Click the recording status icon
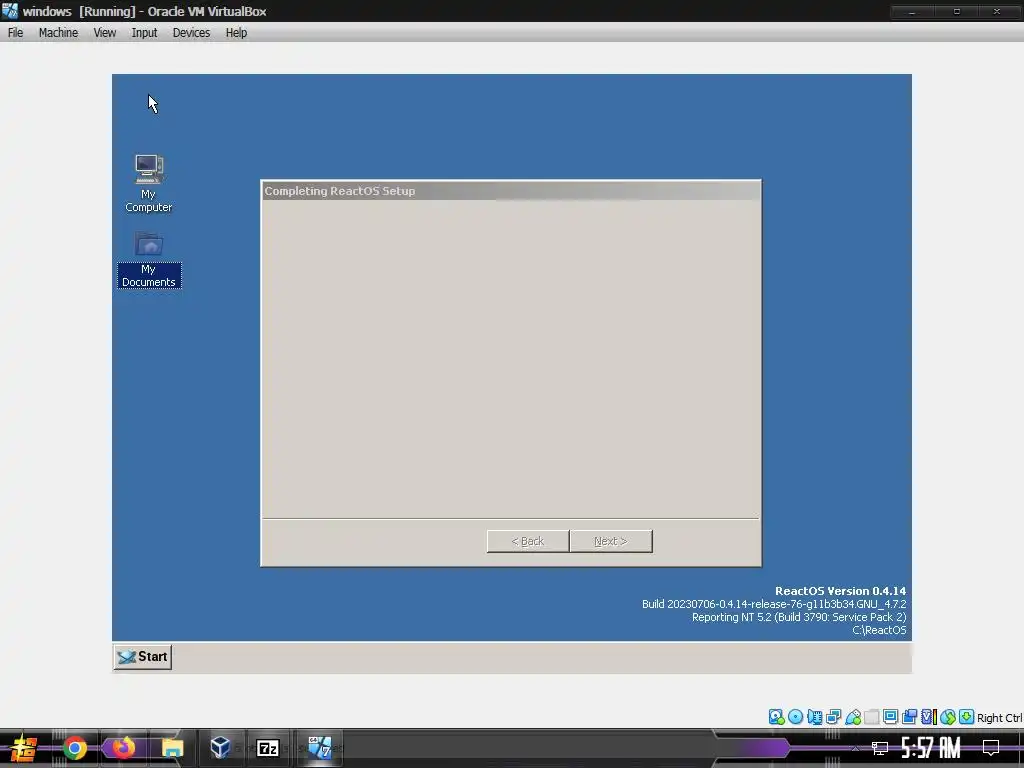Image resolution: width=1024 pixels, height=768 pixels. point(909,717)
